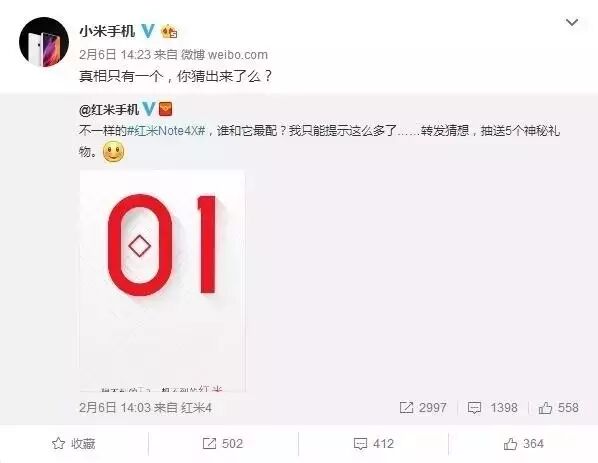Click verified badge next to 红米手机
The image size is (598, 463).
[x=148, y=109]
